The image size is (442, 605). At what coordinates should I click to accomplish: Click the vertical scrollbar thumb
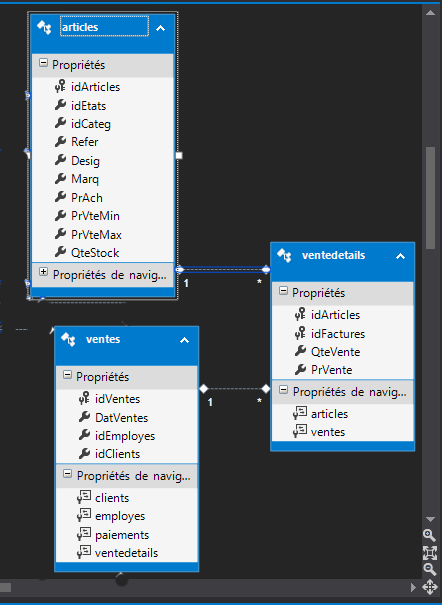430,198
